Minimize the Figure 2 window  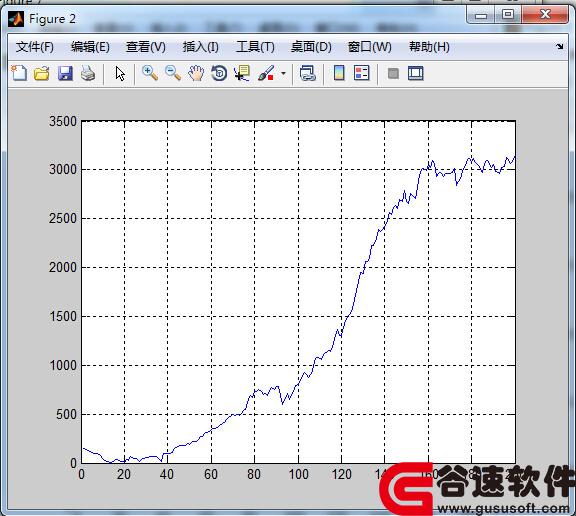[480, 15]
